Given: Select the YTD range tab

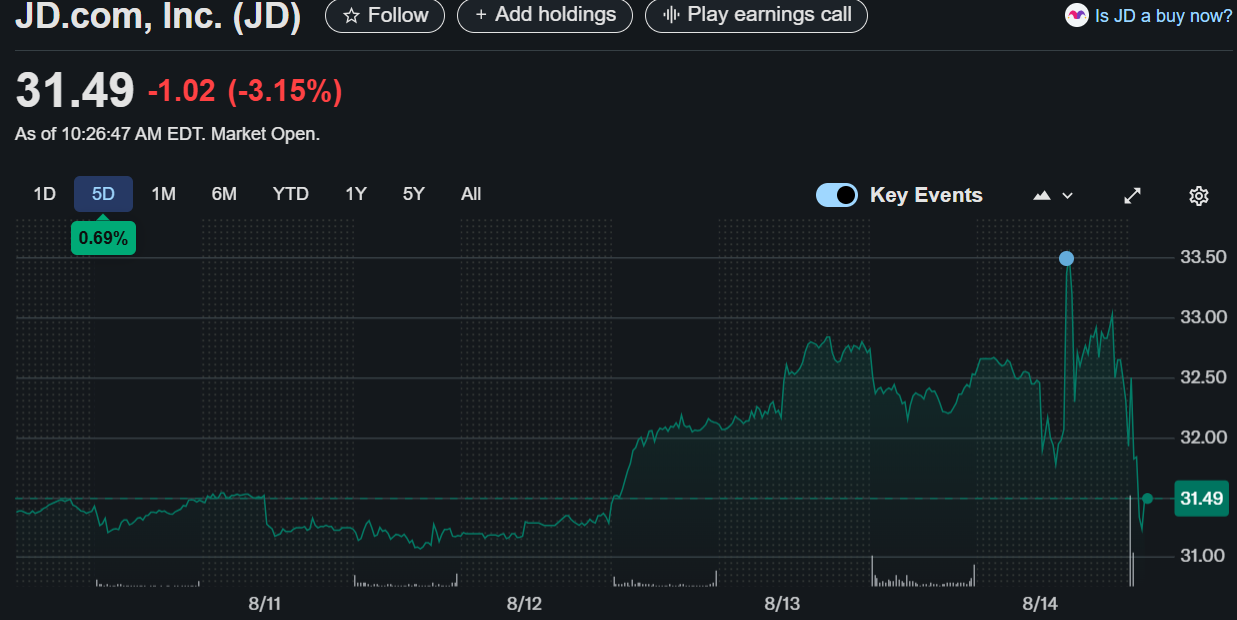Looking at the screenshot, I should pyautogui.click(x=291, y=194).
